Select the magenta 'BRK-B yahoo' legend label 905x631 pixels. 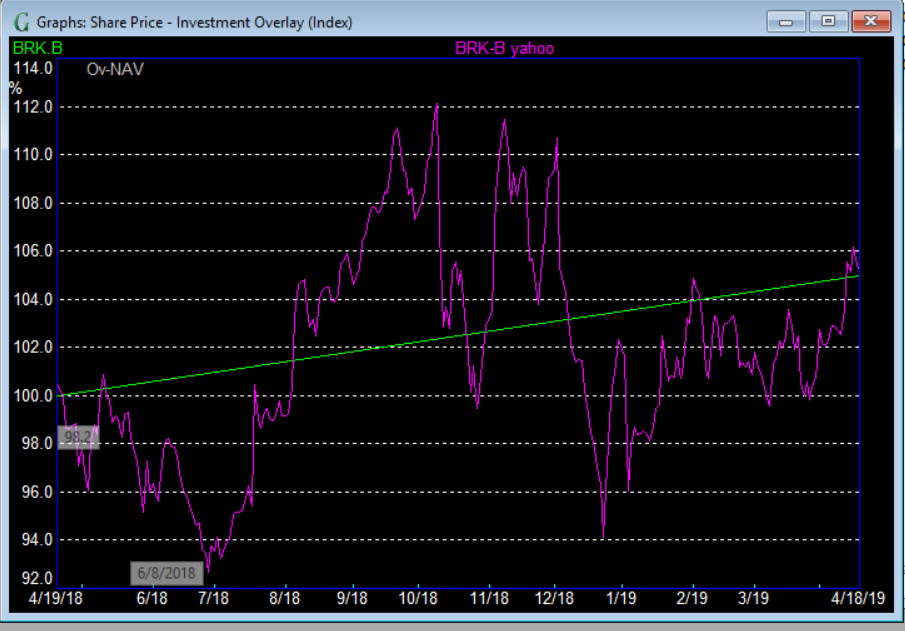pos(504,48)
